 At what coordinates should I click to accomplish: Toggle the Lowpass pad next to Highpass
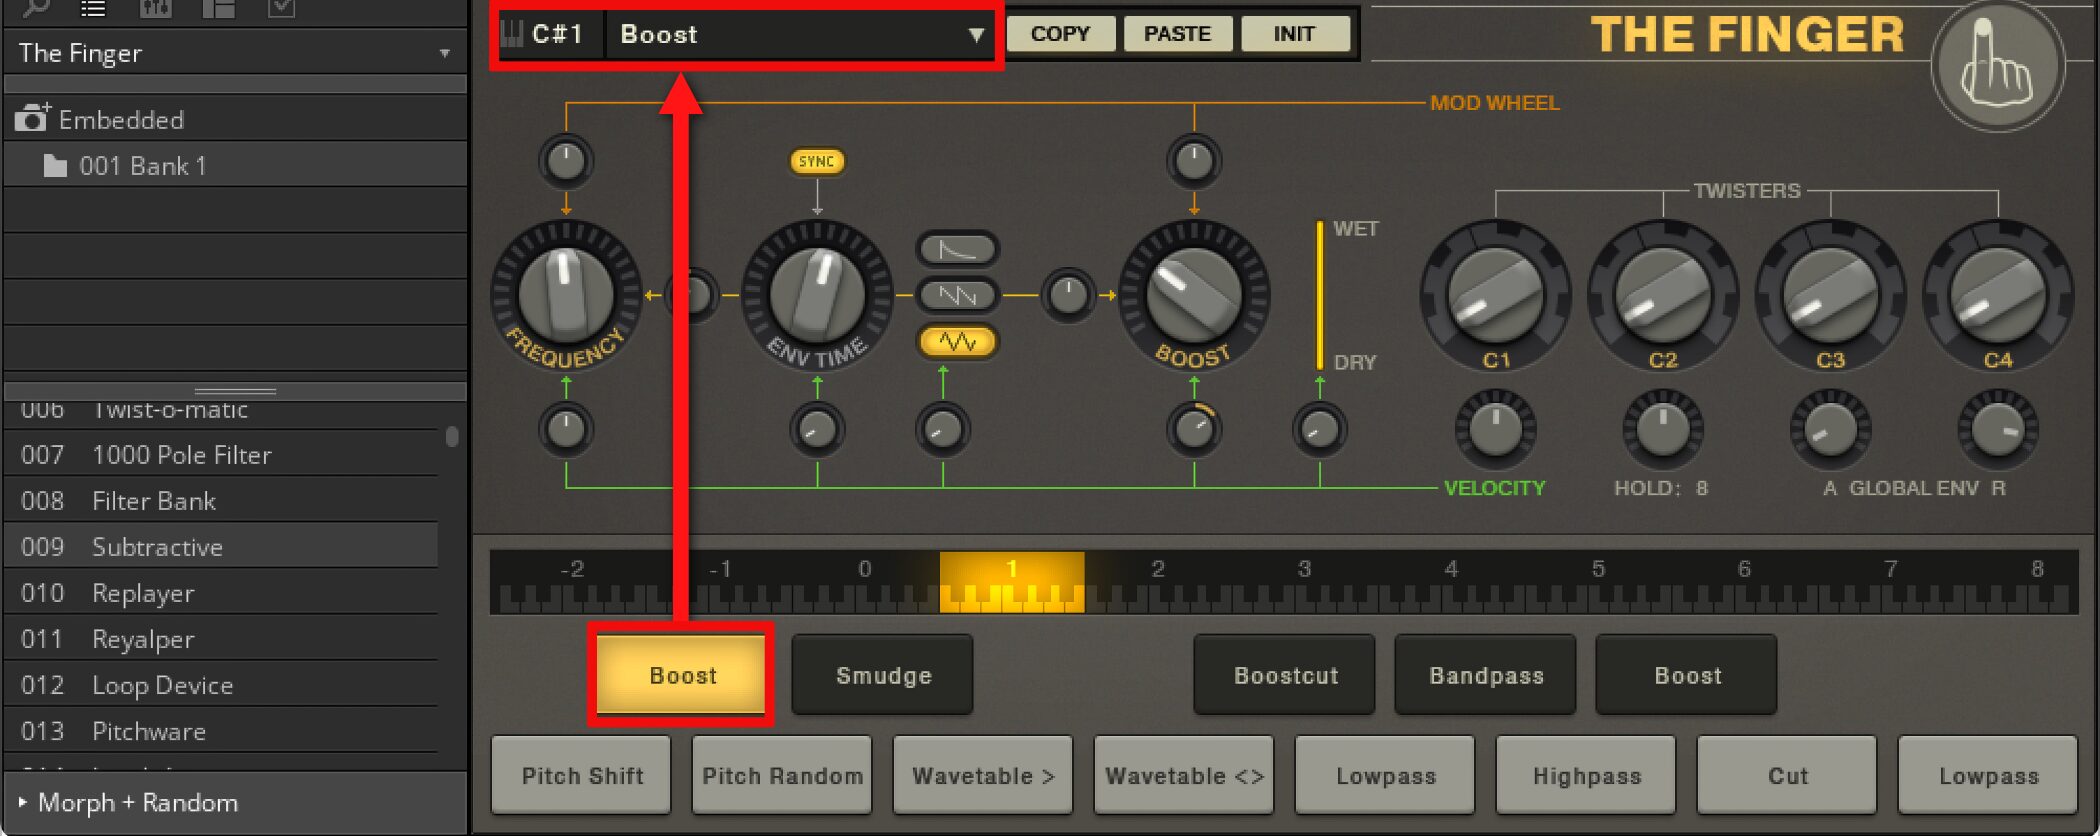pos(1385,775)
